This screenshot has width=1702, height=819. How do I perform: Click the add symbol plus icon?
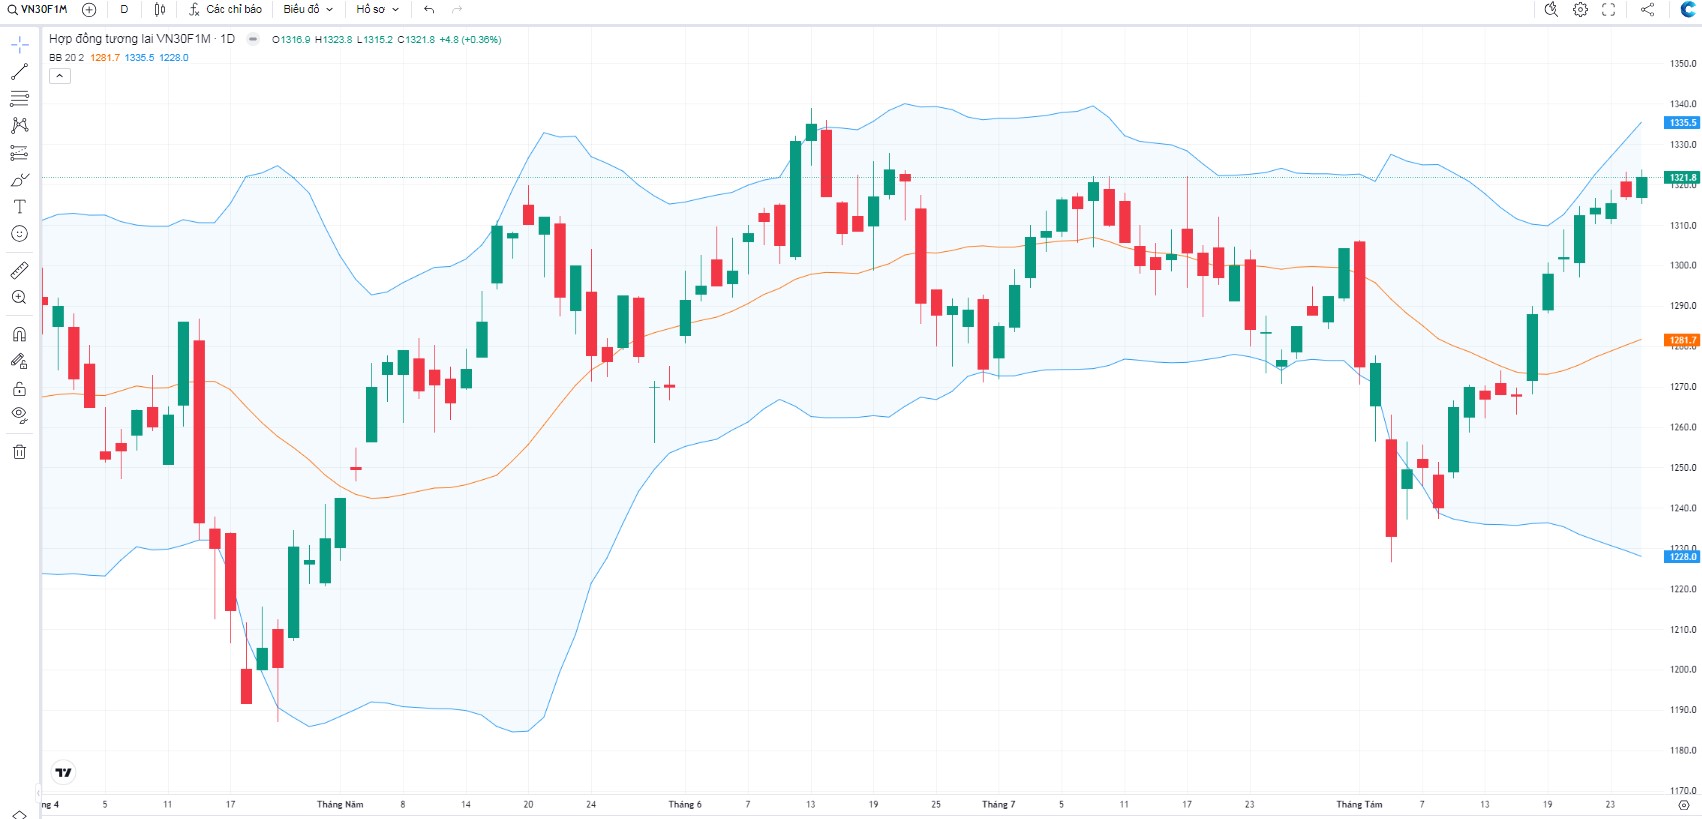tap(89, 9)
